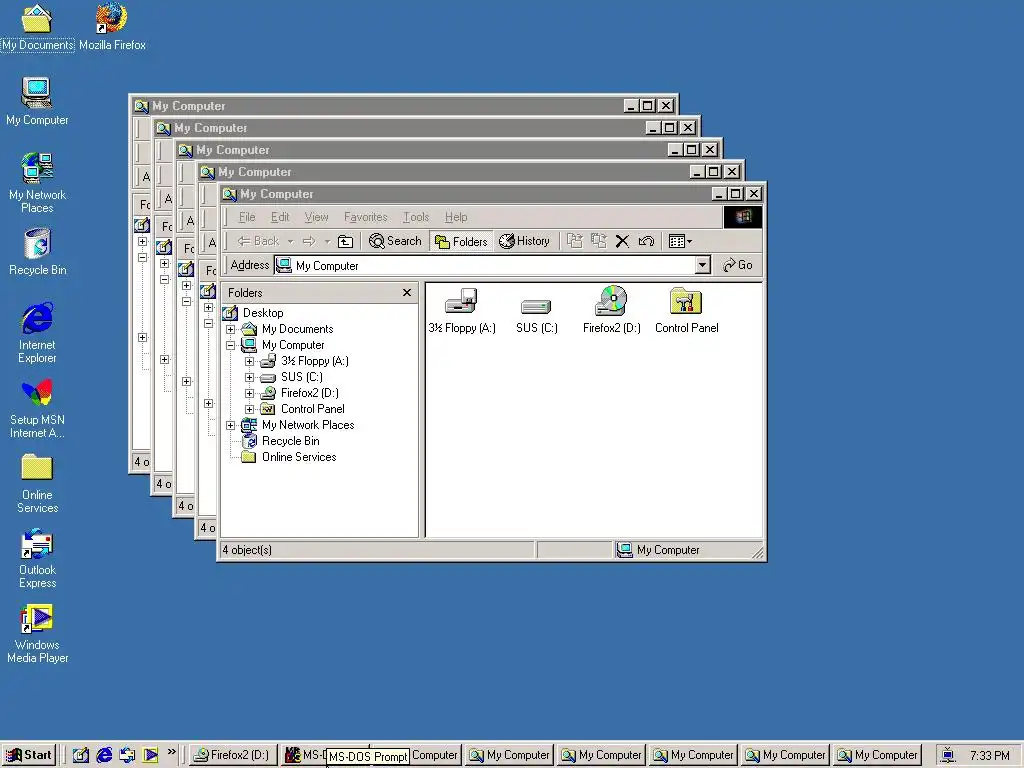Select Desktop in the folder tree
The height and width of the screenshot is (768, 1024).
[255, 313]
